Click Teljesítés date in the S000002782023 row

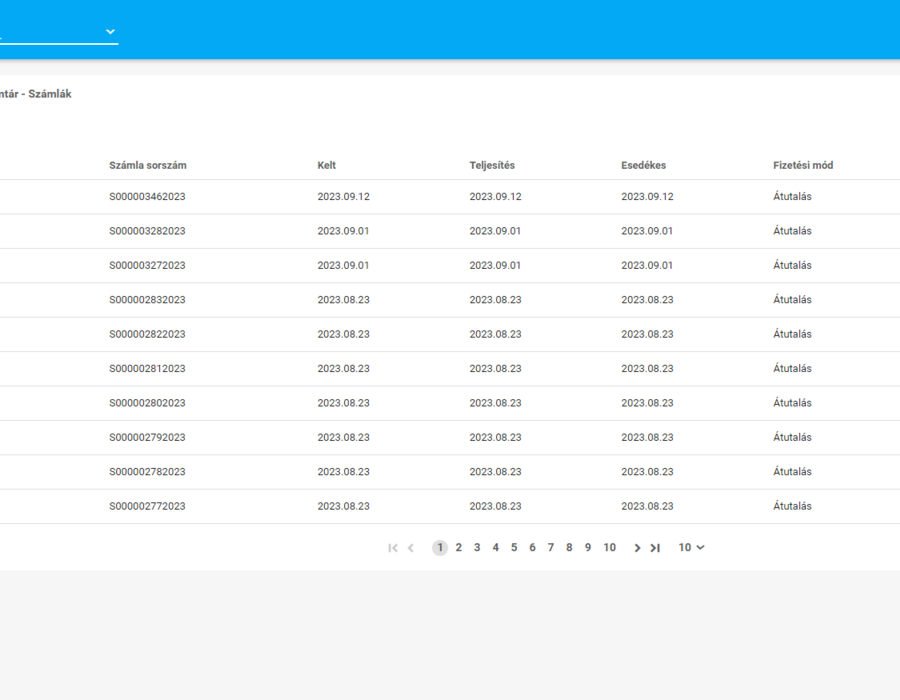(x=495, y=472)
